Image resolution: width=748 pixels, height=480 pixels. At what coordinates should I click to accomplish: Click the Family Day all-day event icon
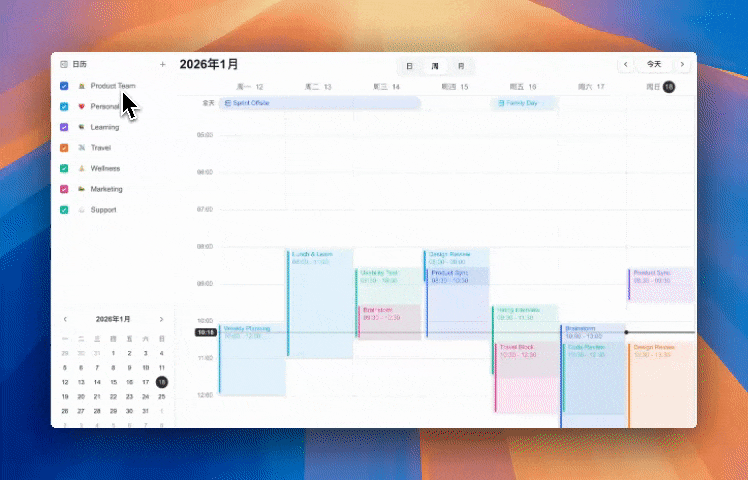tap(501, 103)
